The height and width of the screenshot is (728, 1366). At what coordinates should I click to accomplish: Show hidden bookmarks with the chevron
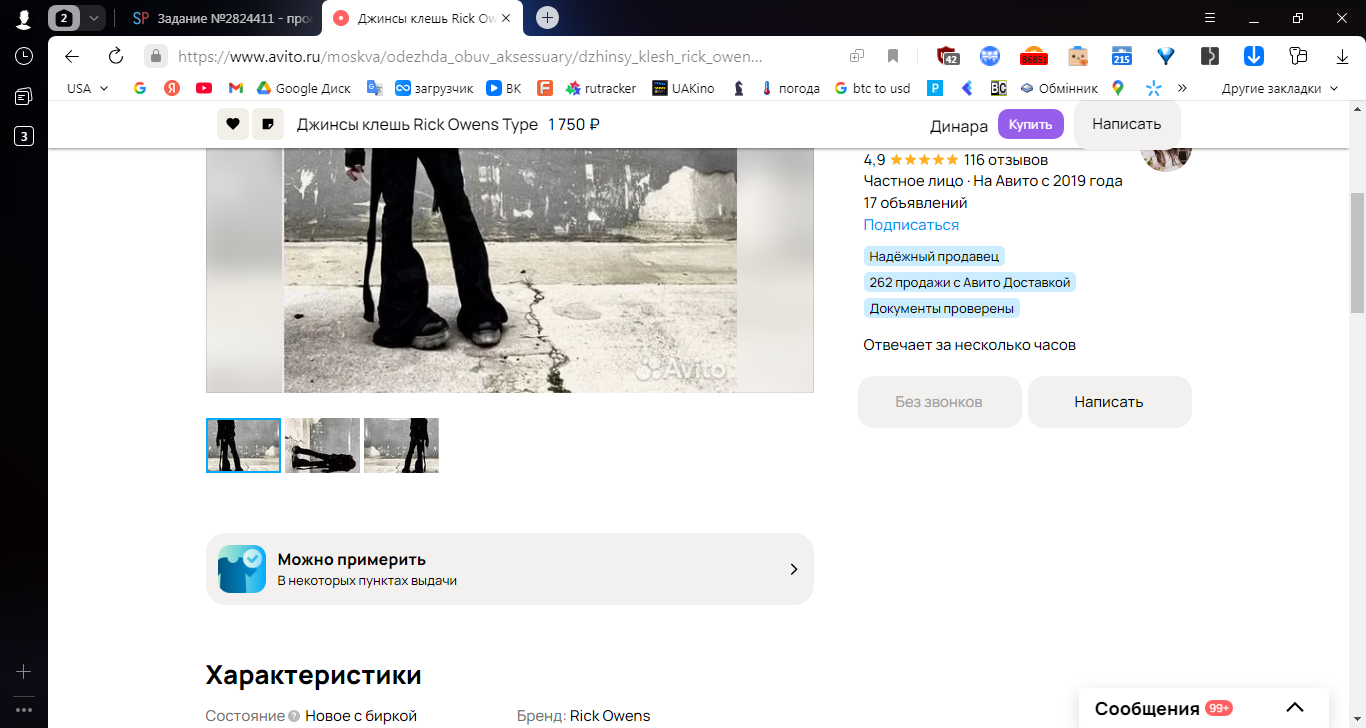point(1183,88)
